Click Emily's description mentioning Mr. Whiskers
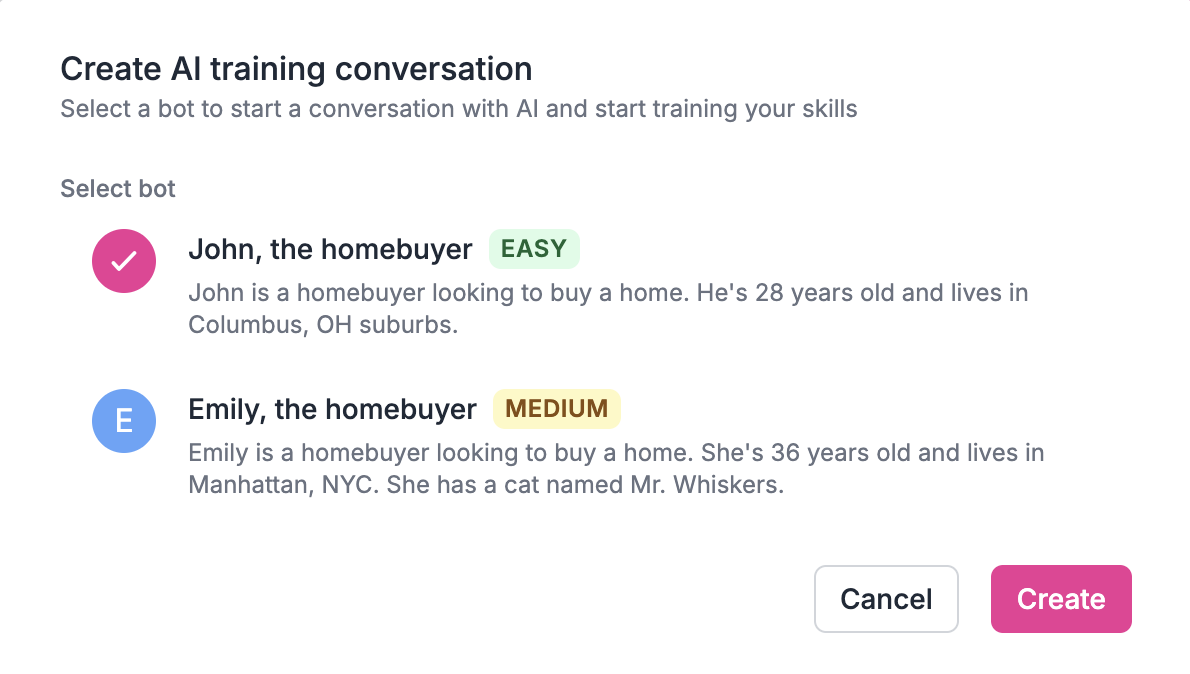1190x674 pixels. (615, 468)
